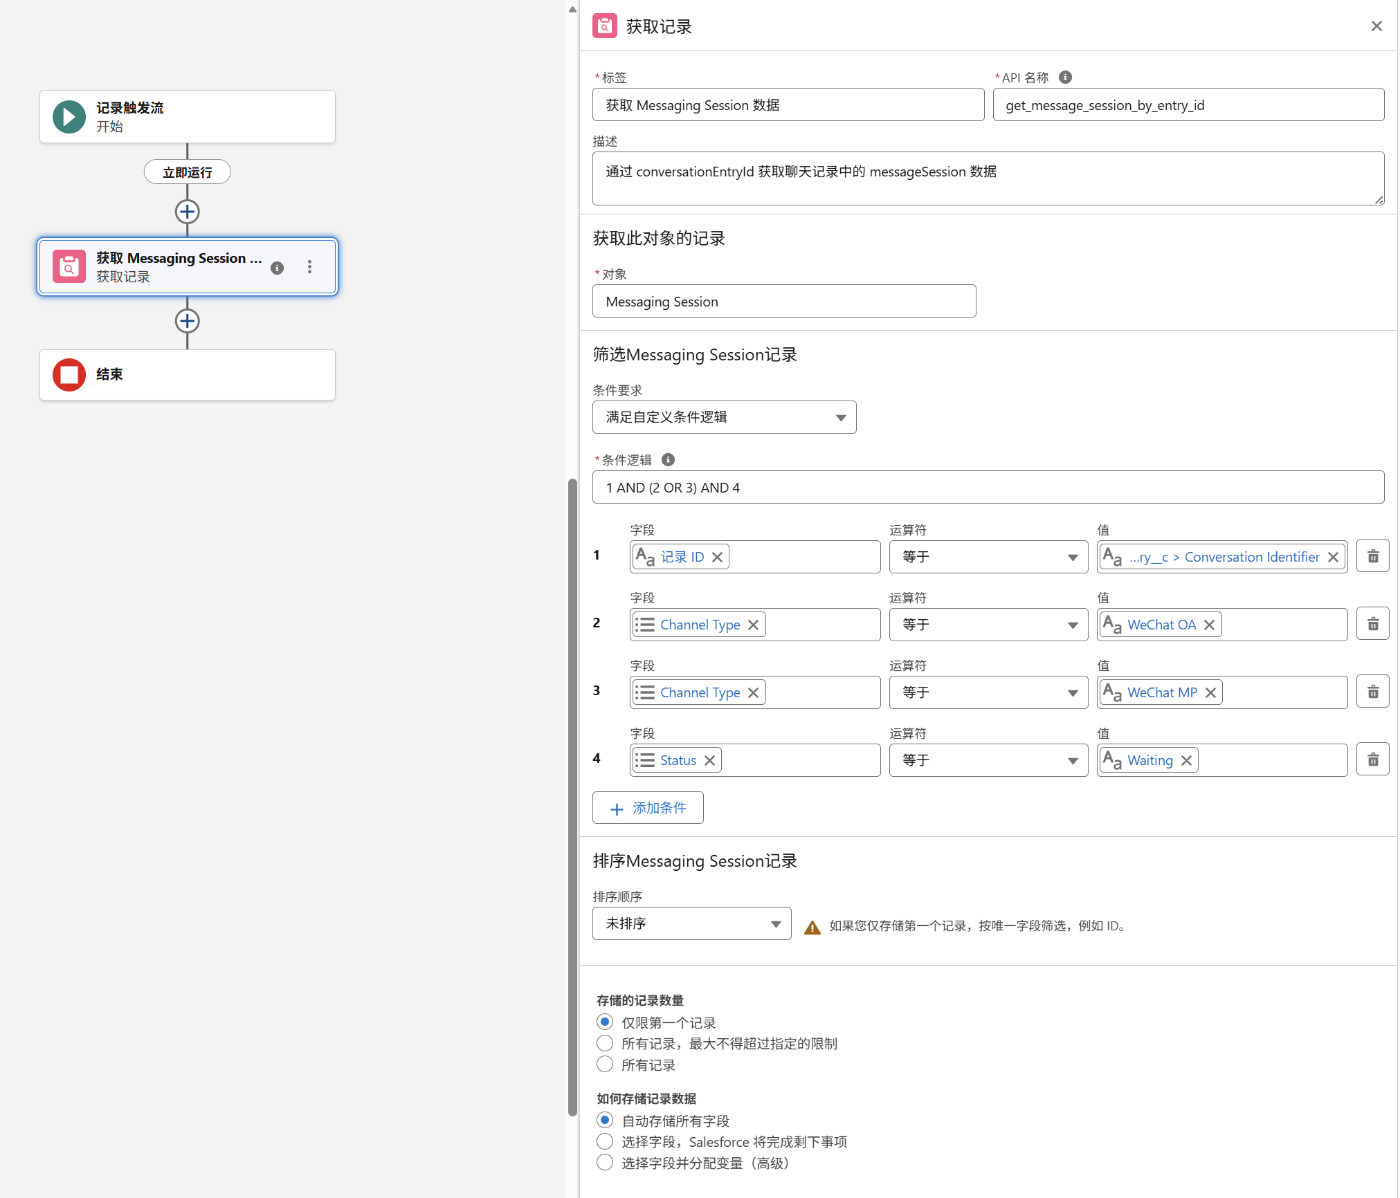The height and width of the screenshot is (1198, 1400).
Task: Click the info icon beside API 名称
Action: pyautogui.click(x=1065, y=77)
